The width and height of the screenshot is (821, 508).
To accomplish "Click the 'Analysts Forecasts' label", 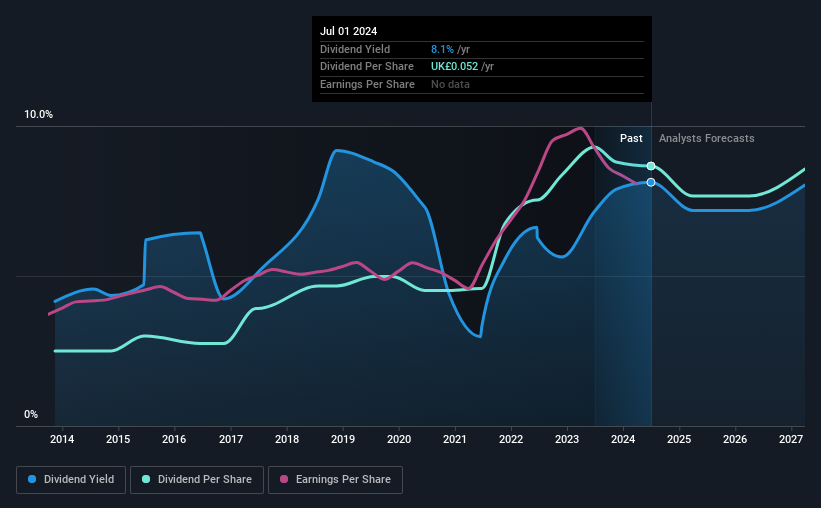I will point(706,138).
